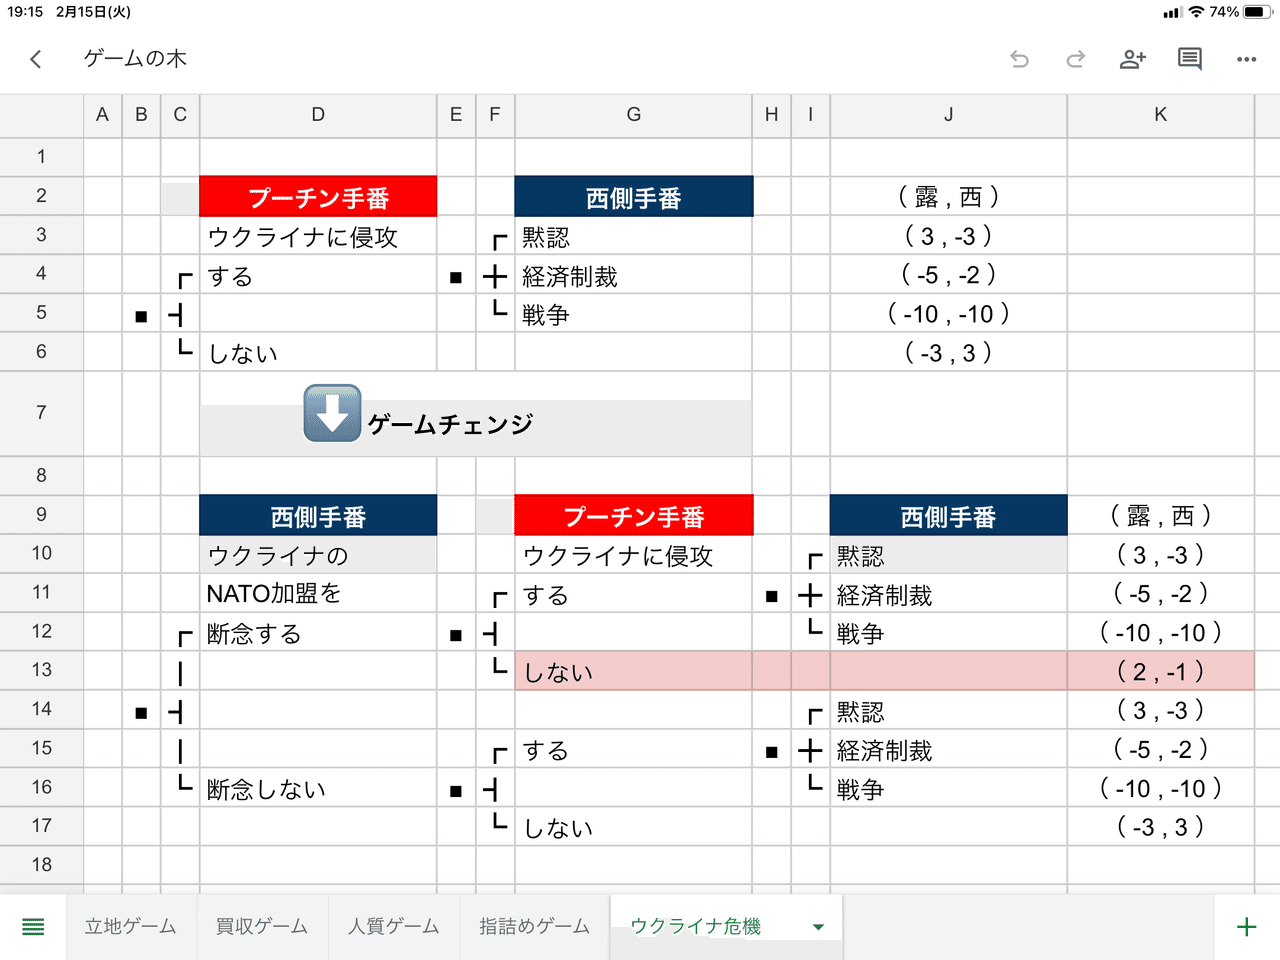The image size is (1280, 960).
Task: Select the 断念しない cell in row 16
Action: coord(318,788)
